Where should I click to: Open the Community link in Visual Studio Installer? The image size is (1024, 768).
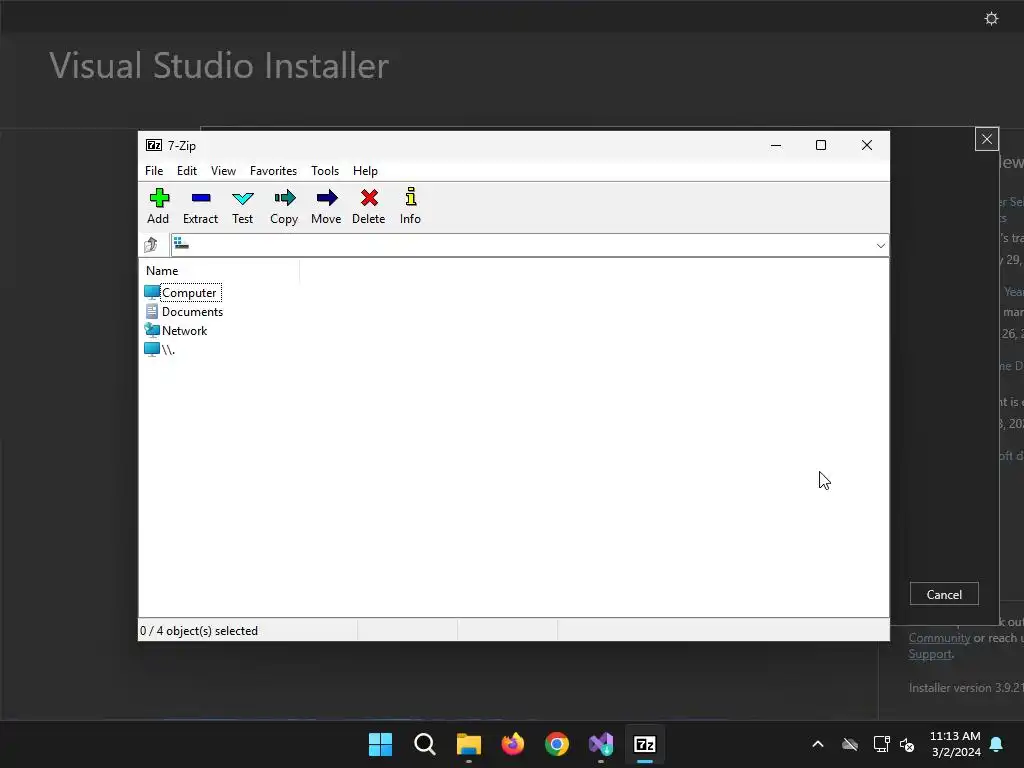coord(939,638)
